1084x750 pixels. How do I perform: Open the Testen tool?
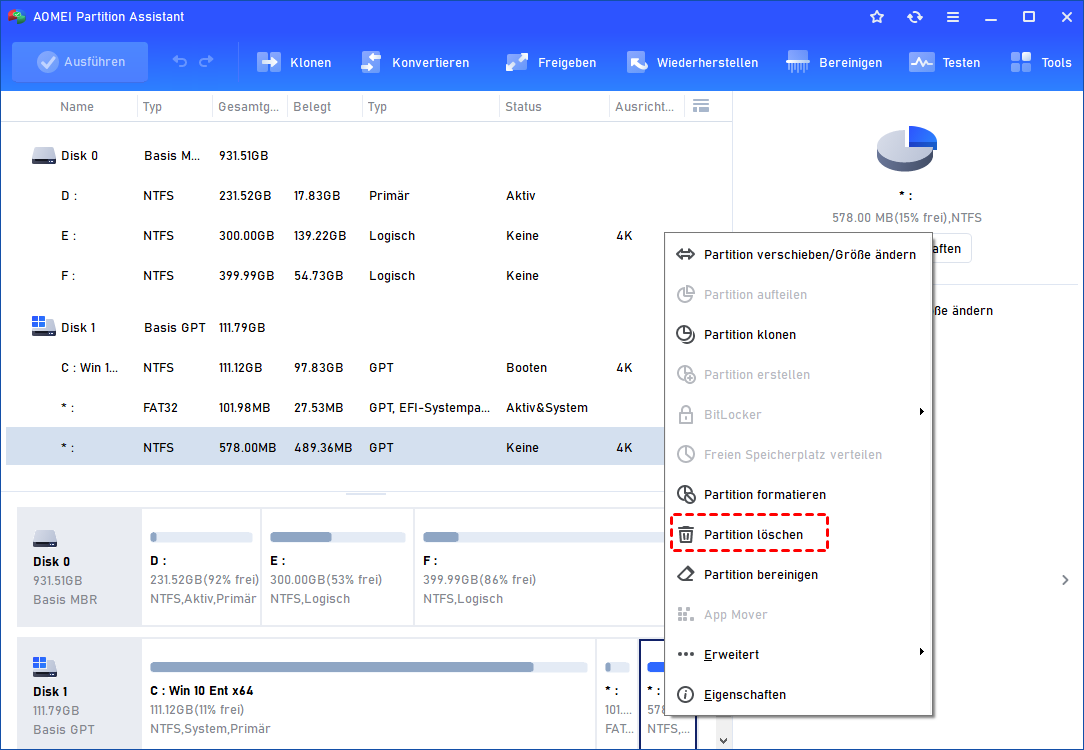coord(944,62)
